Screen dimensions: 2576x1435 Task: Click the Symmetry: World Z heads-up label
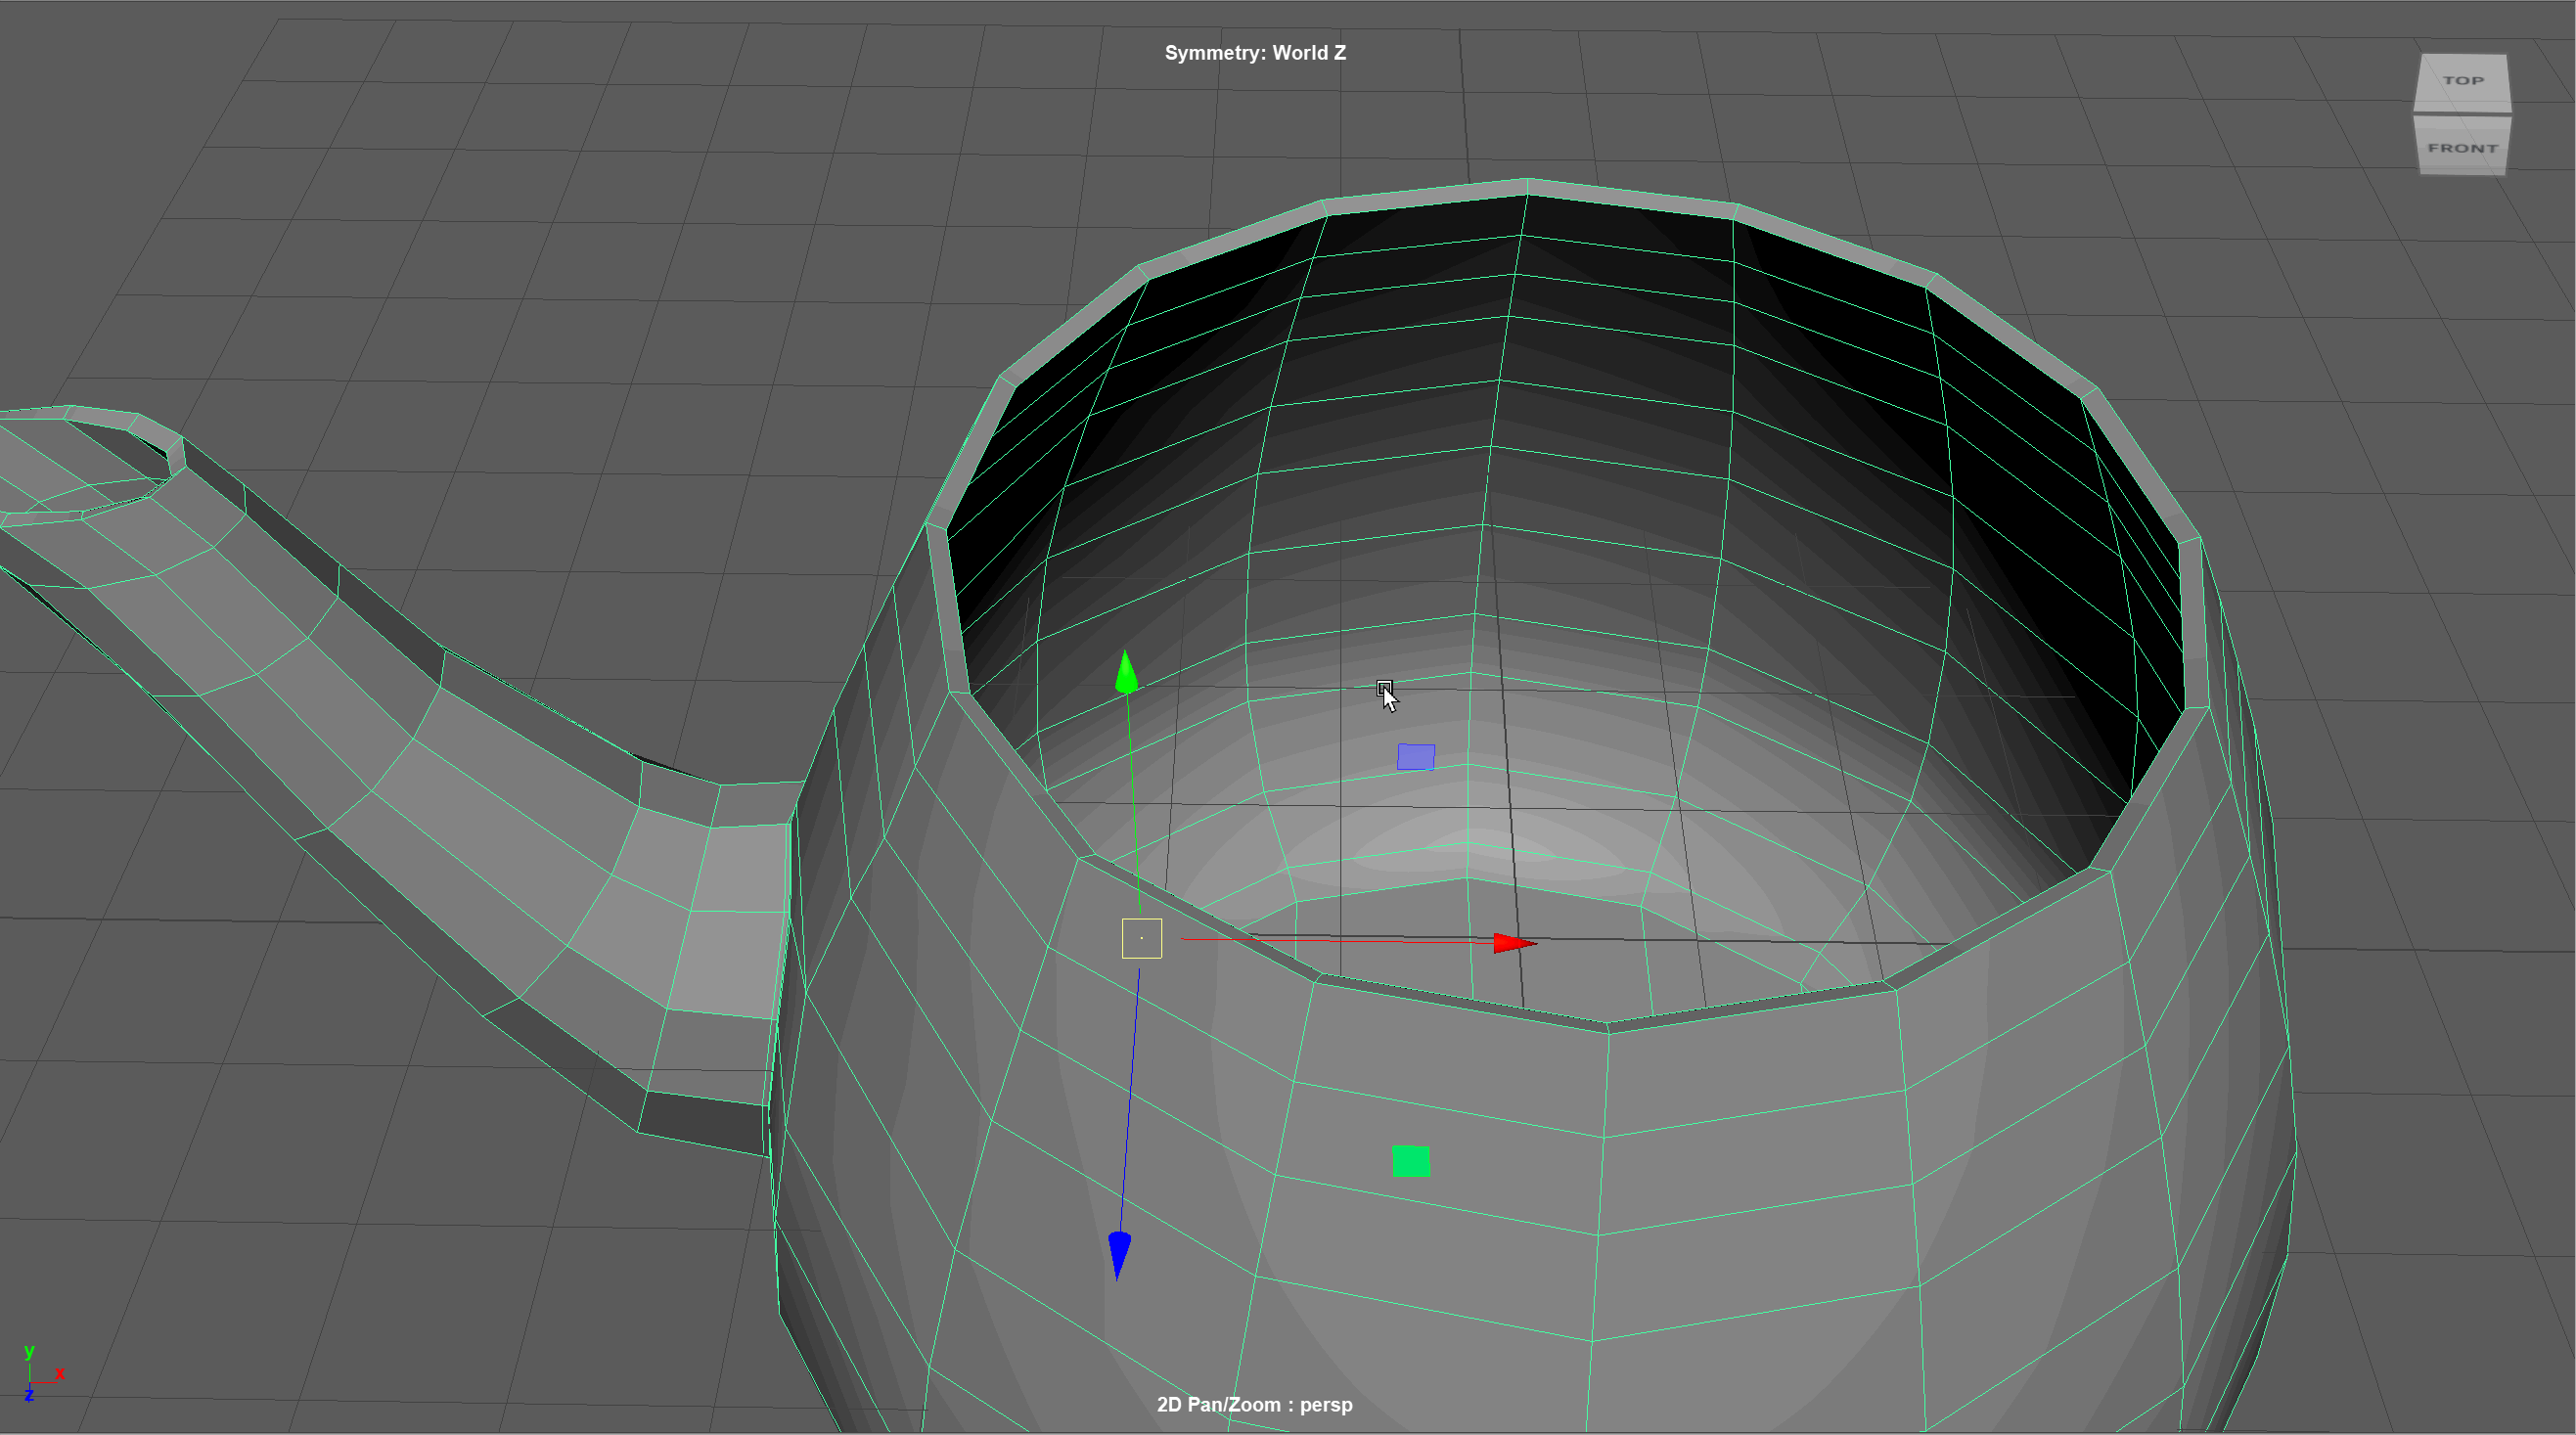coord(1254,53)
